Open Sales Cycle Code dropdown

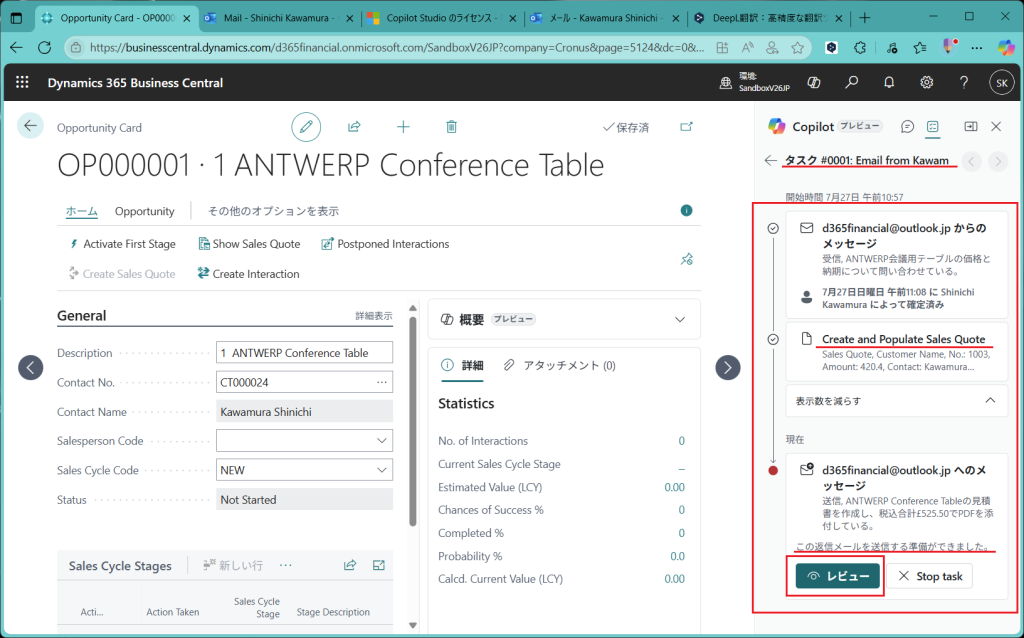click(382, 470)
